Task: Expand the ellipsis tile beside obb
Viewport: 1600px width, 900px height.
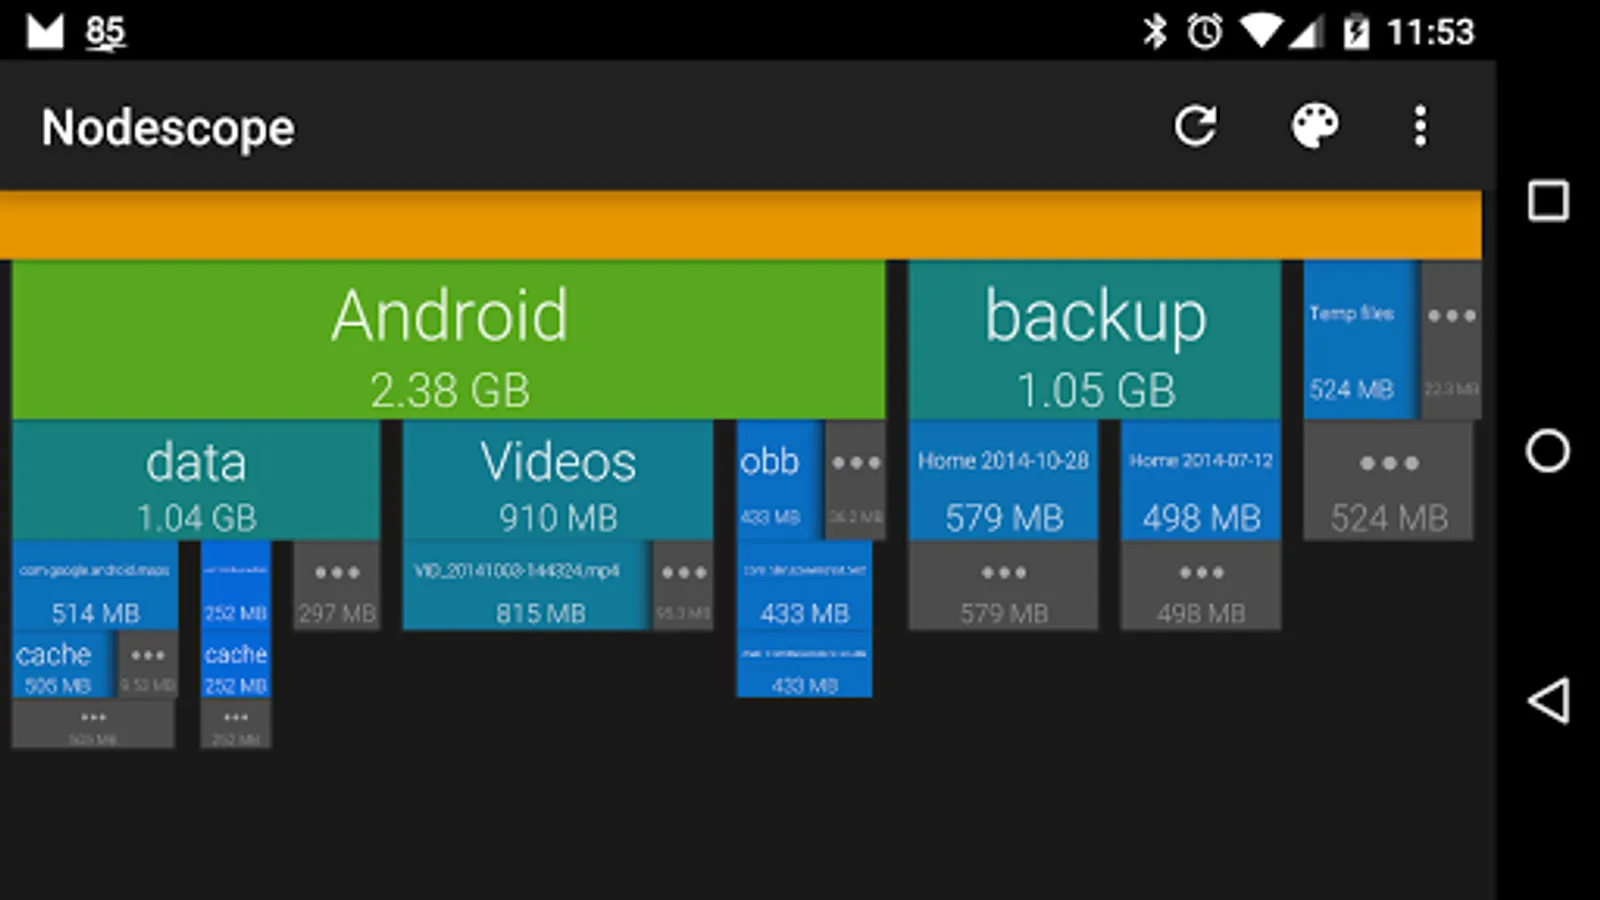Action: tap(856, 481)
